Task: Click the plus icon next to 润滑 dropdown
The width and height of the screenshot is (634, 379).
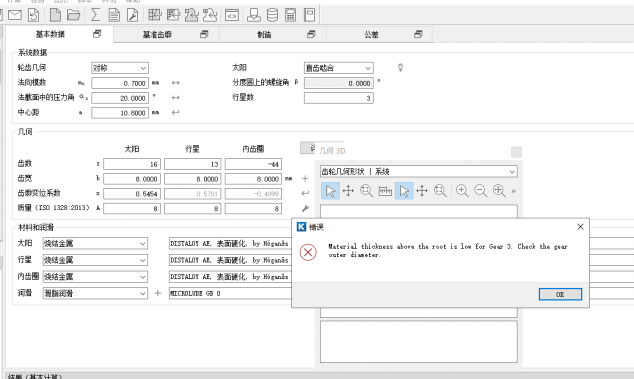Action: click(158, 293)
